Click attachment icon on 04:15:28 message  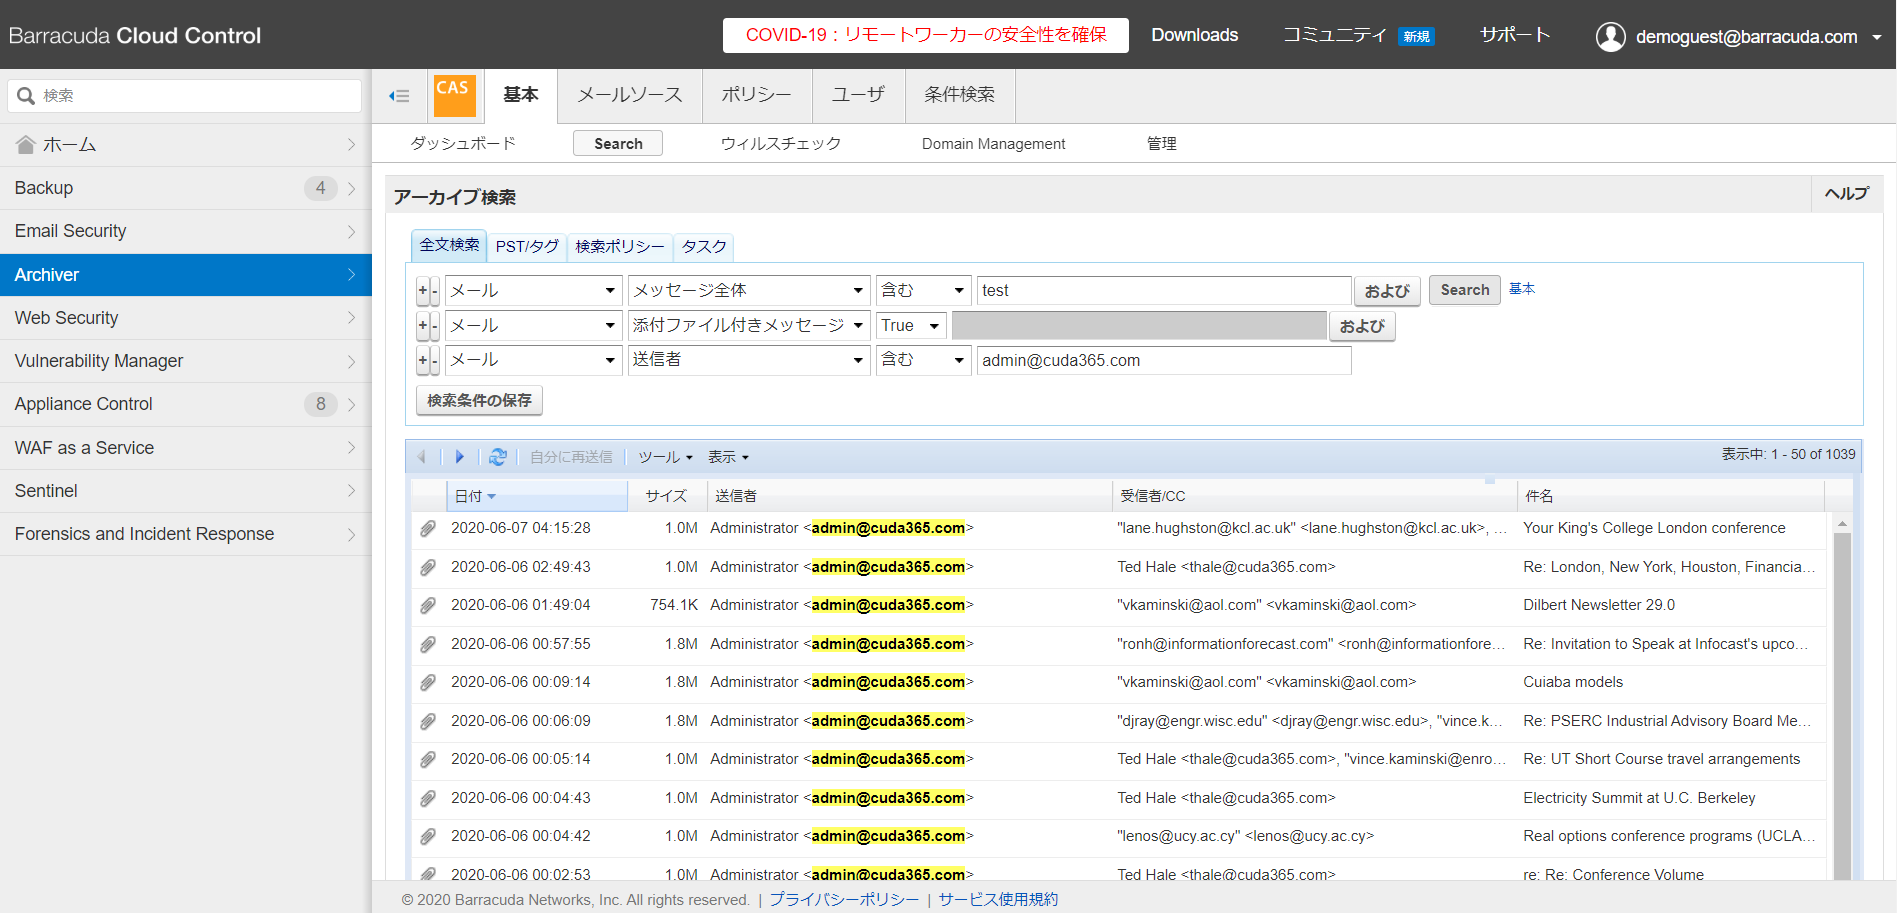click(x=428, y=528)
